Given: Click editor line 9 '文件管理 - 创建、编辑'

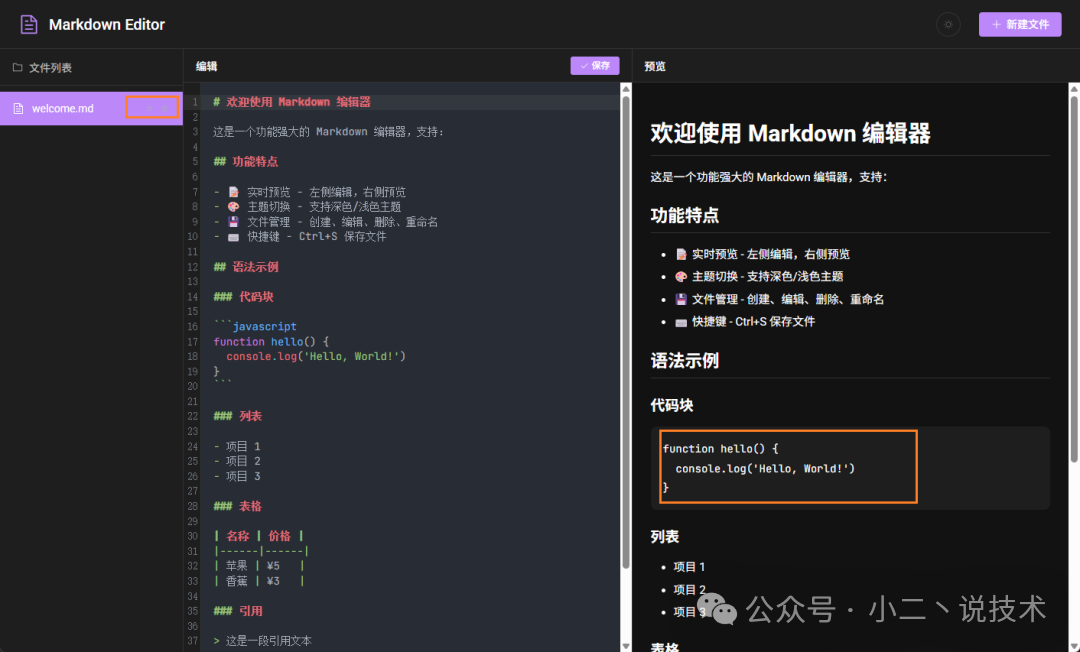Looking at the screenshot, I should [326, 222].
